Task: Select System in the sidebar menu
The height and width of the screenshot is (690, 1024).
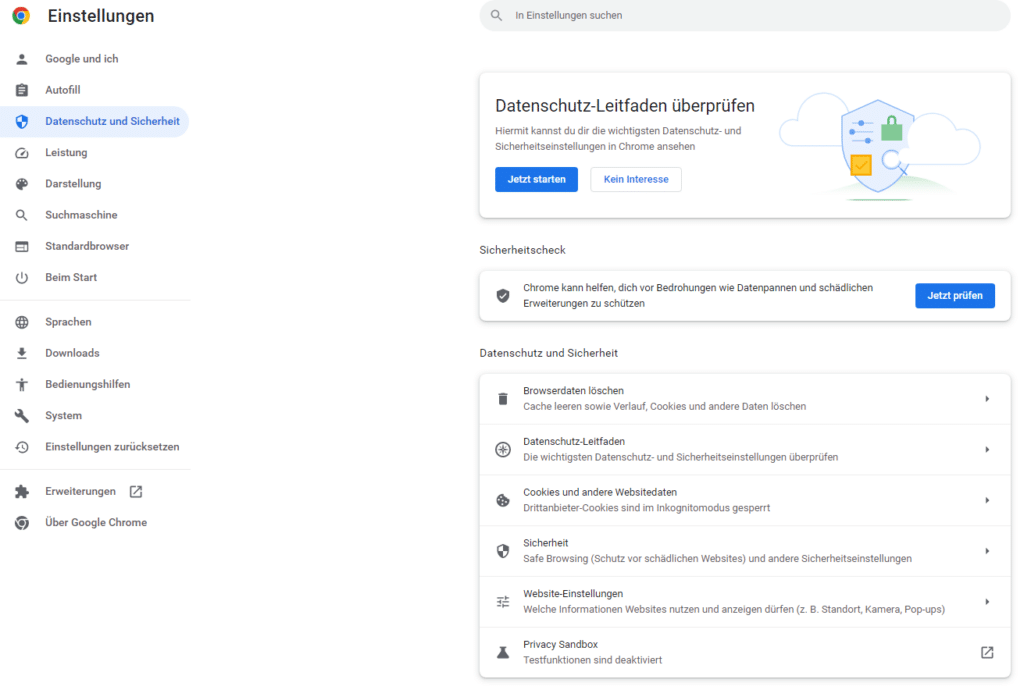Action: tap(63, 416)
